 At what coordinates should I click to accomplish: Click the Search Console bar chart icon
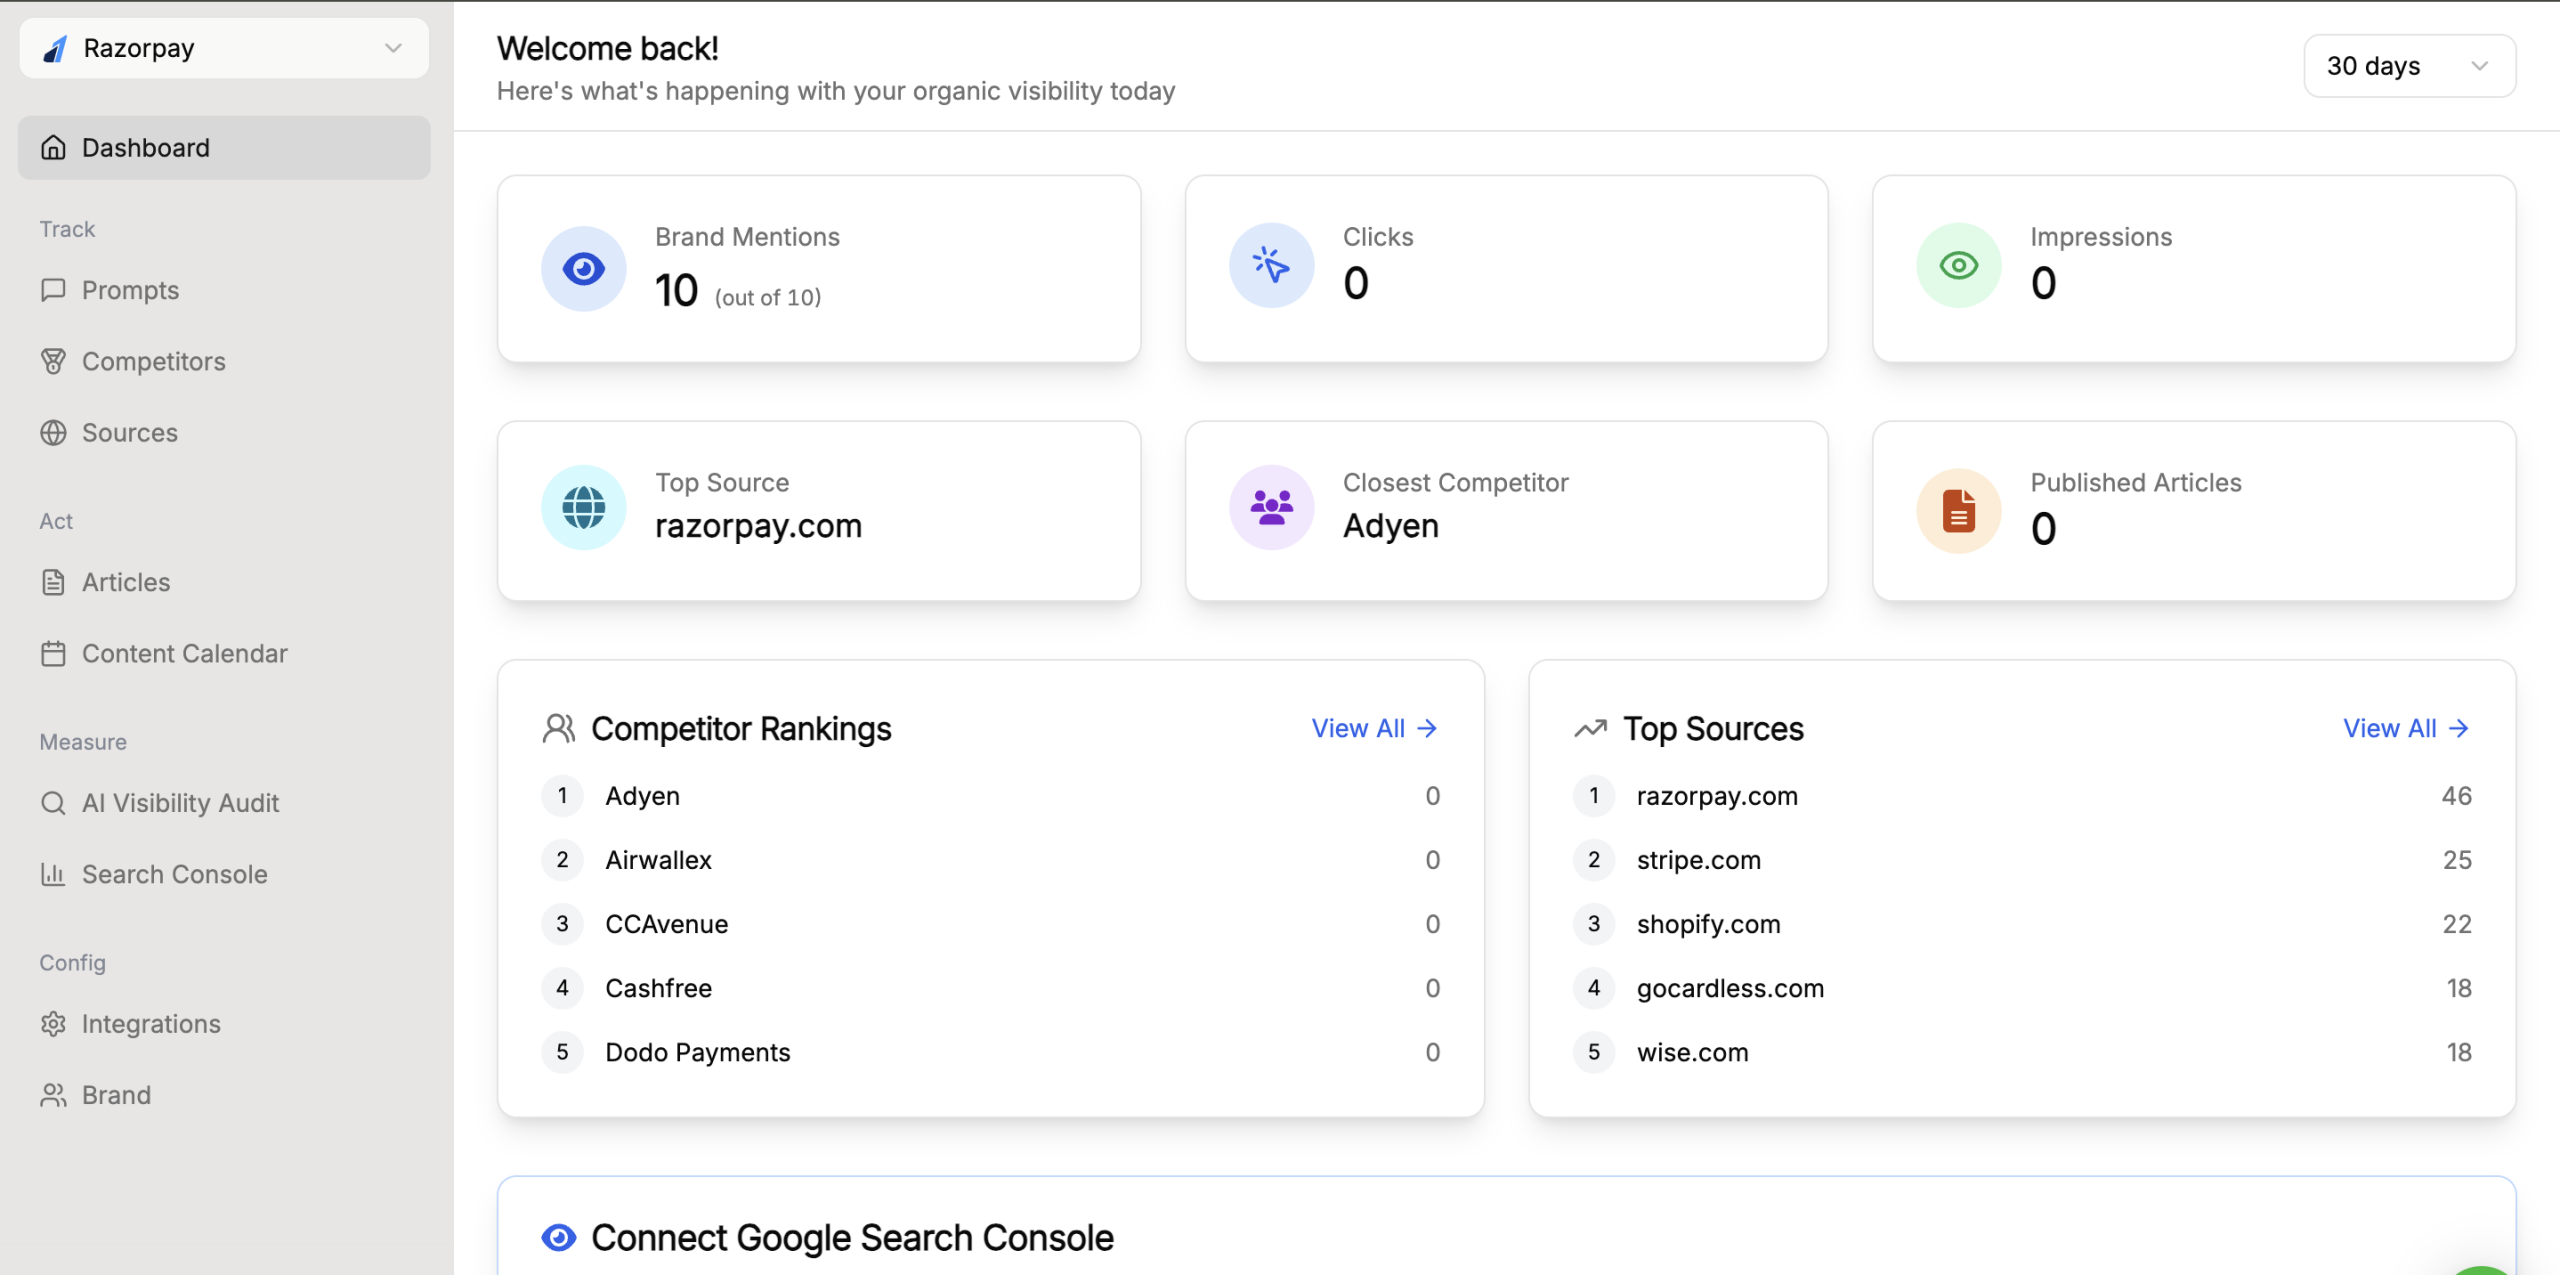click(x=53, y=874)
